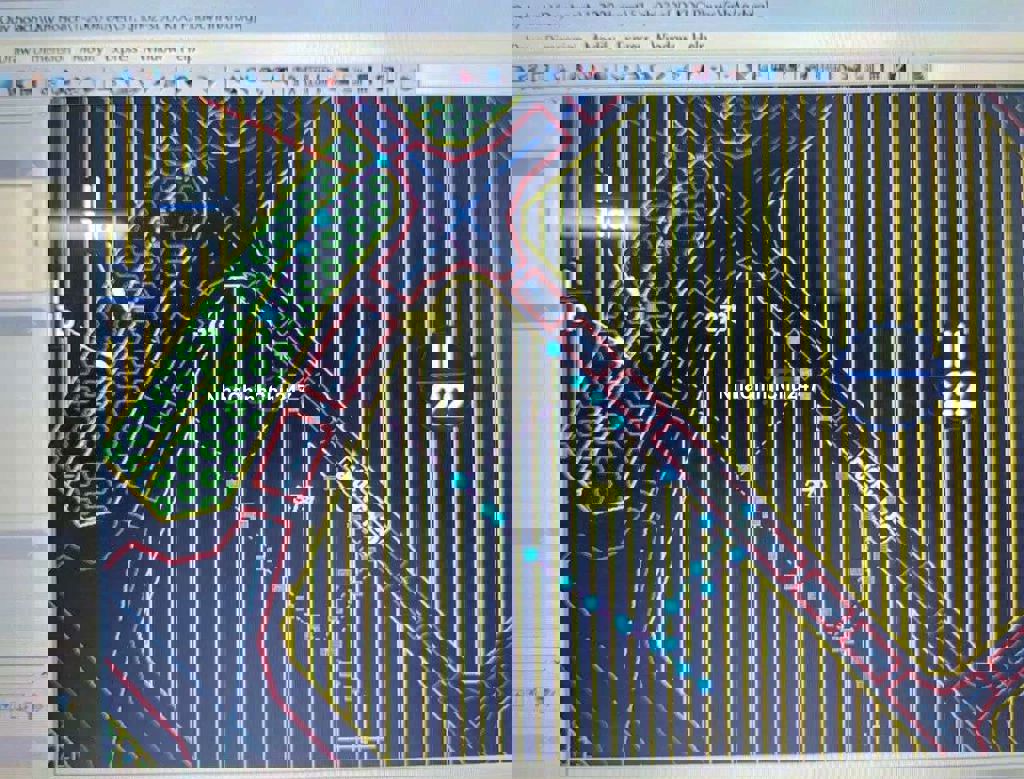Click the status text at bottom-left corner
This screenshot has width=1024, height=779.
[22, 708]
